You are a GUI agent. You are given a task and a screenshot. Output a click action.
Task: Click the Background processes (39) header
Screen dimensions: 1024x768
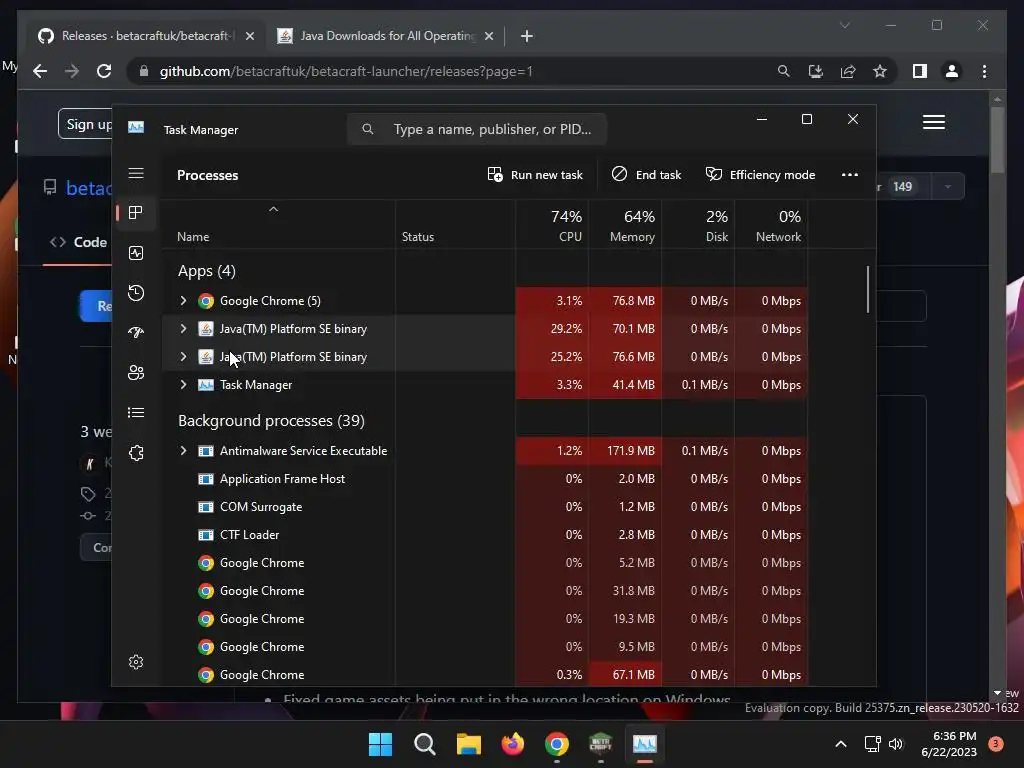point(271,421)
